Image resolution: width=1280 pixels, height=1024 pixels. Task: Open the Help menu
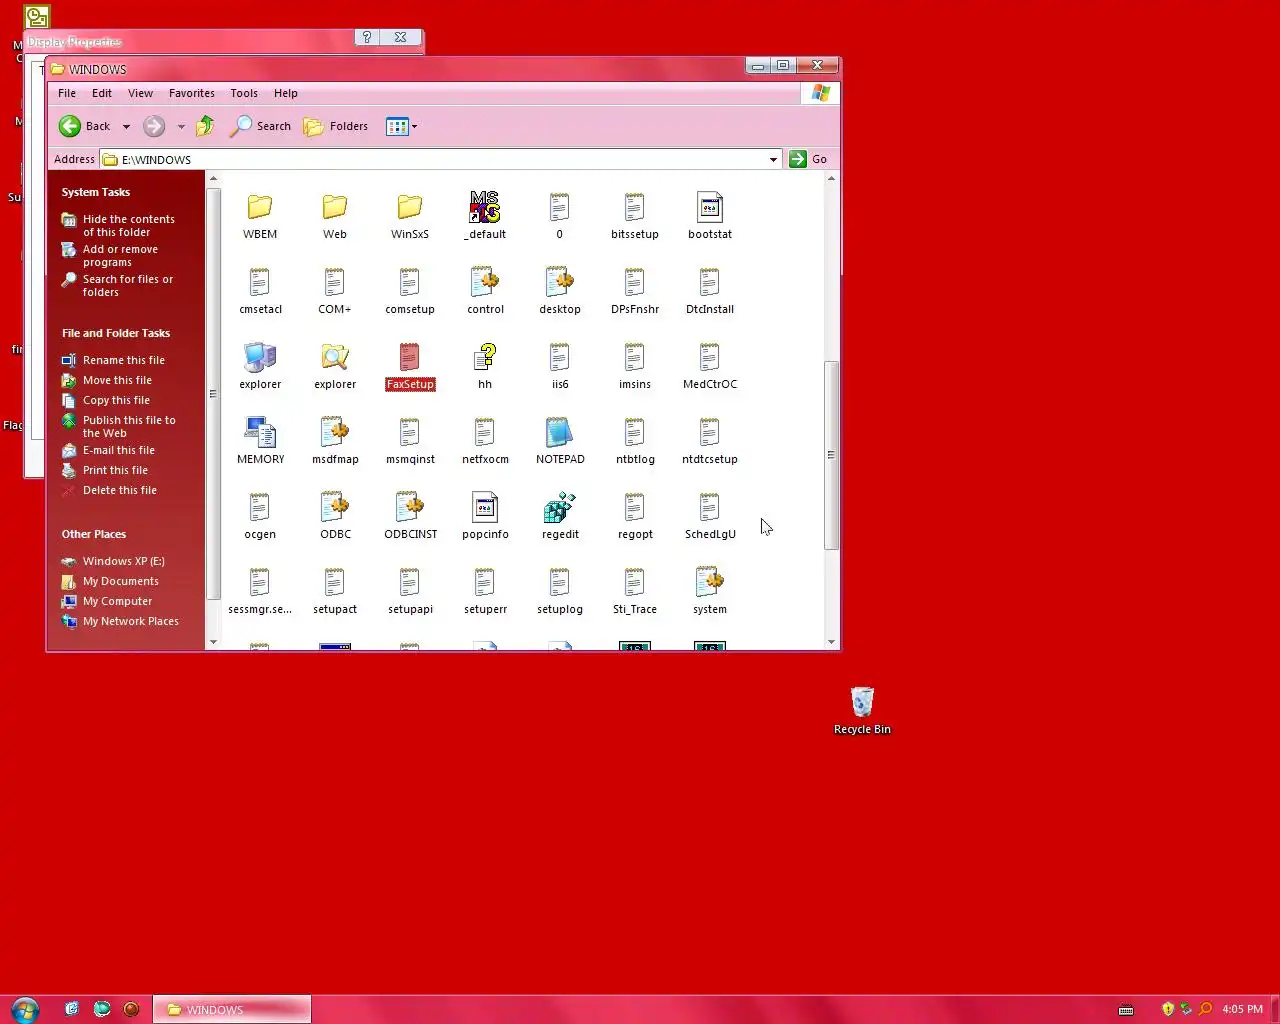[286, 93]
